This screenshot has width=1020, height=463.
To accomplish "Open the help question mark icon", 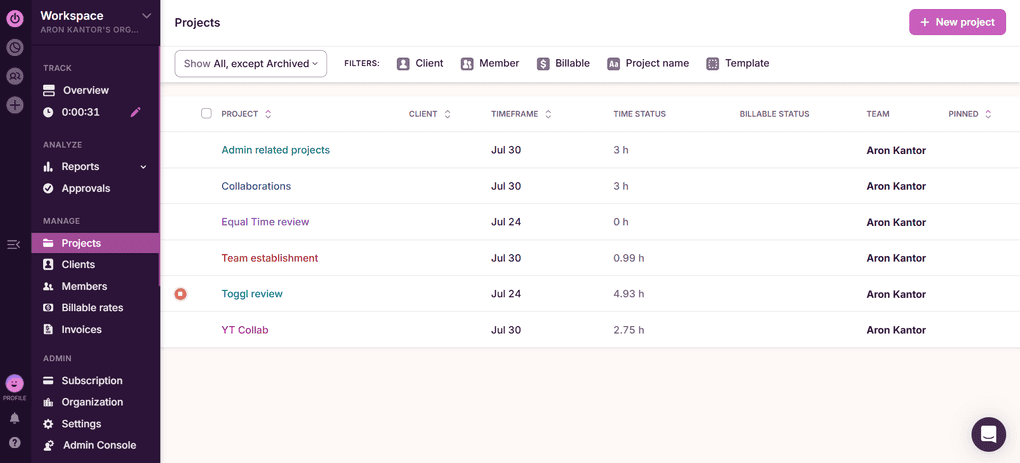I will 15,443.
